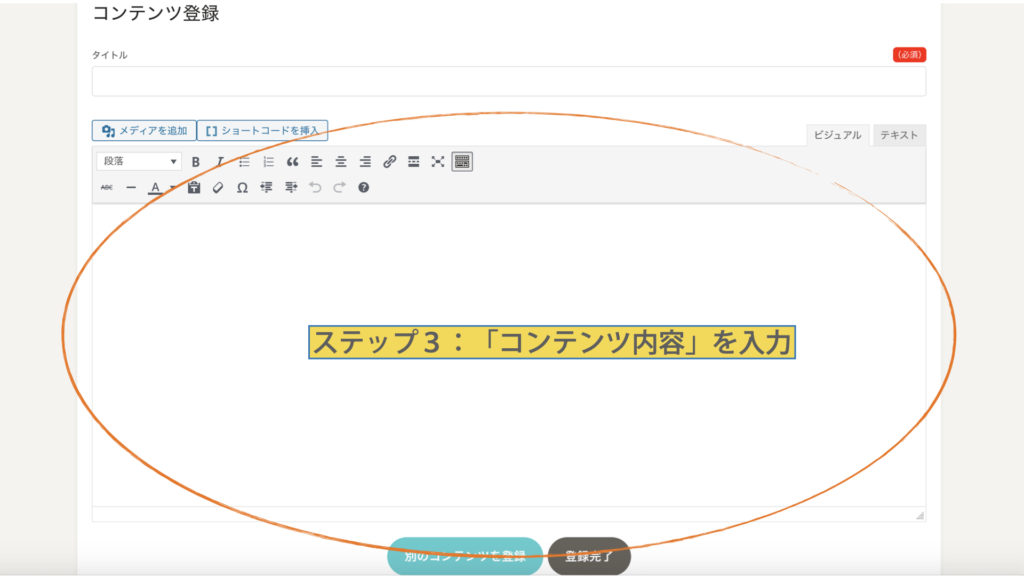Insert a numbered list

pyautogui.click(x=268, y=162)
